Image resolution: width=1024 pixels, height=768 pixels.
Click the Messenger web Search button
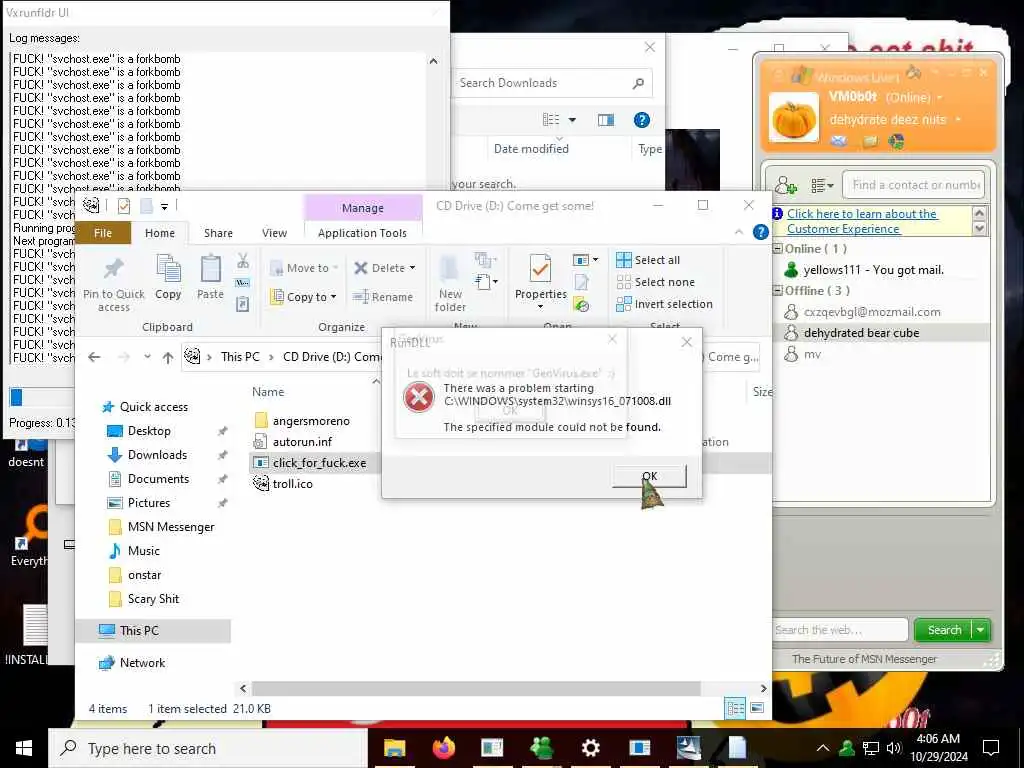pos(944,630)
